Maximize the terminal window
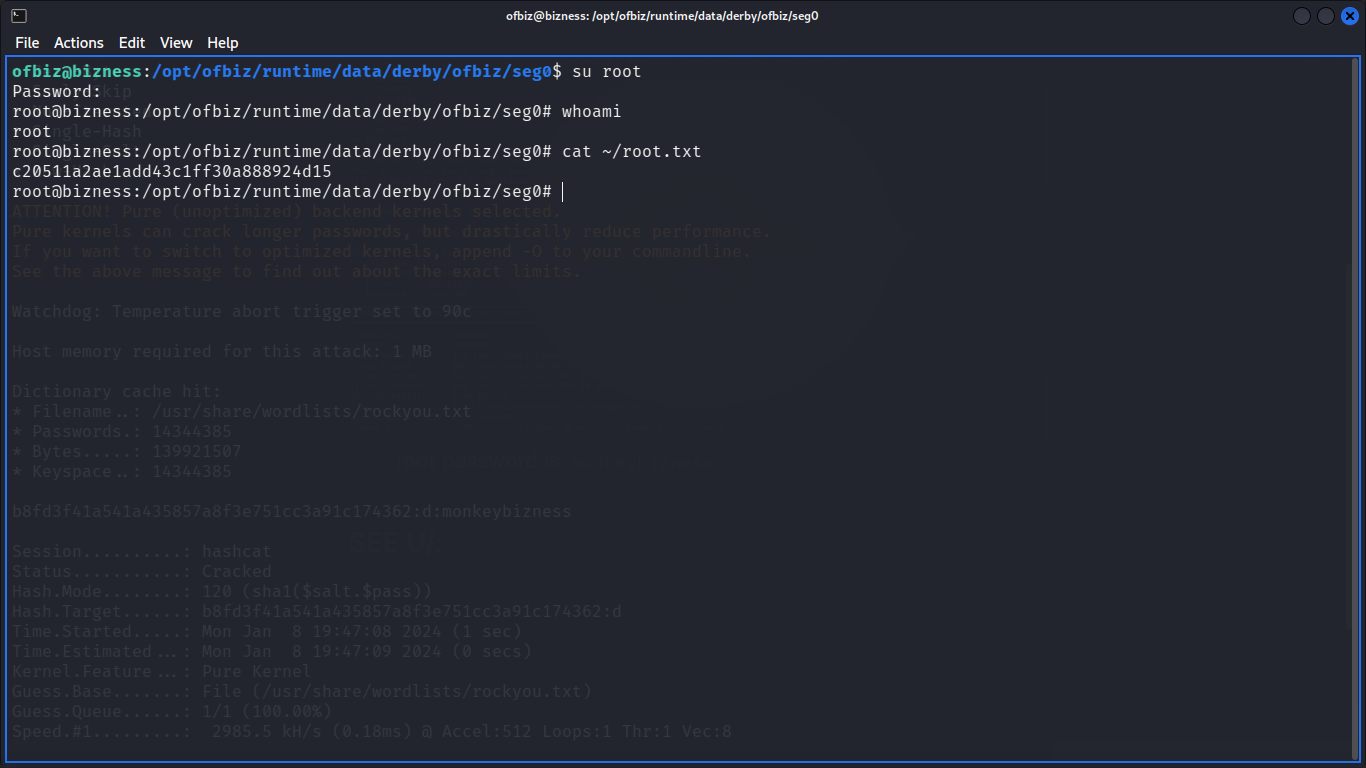This screenshot has height=768, width=1366. pos(1326,16)
